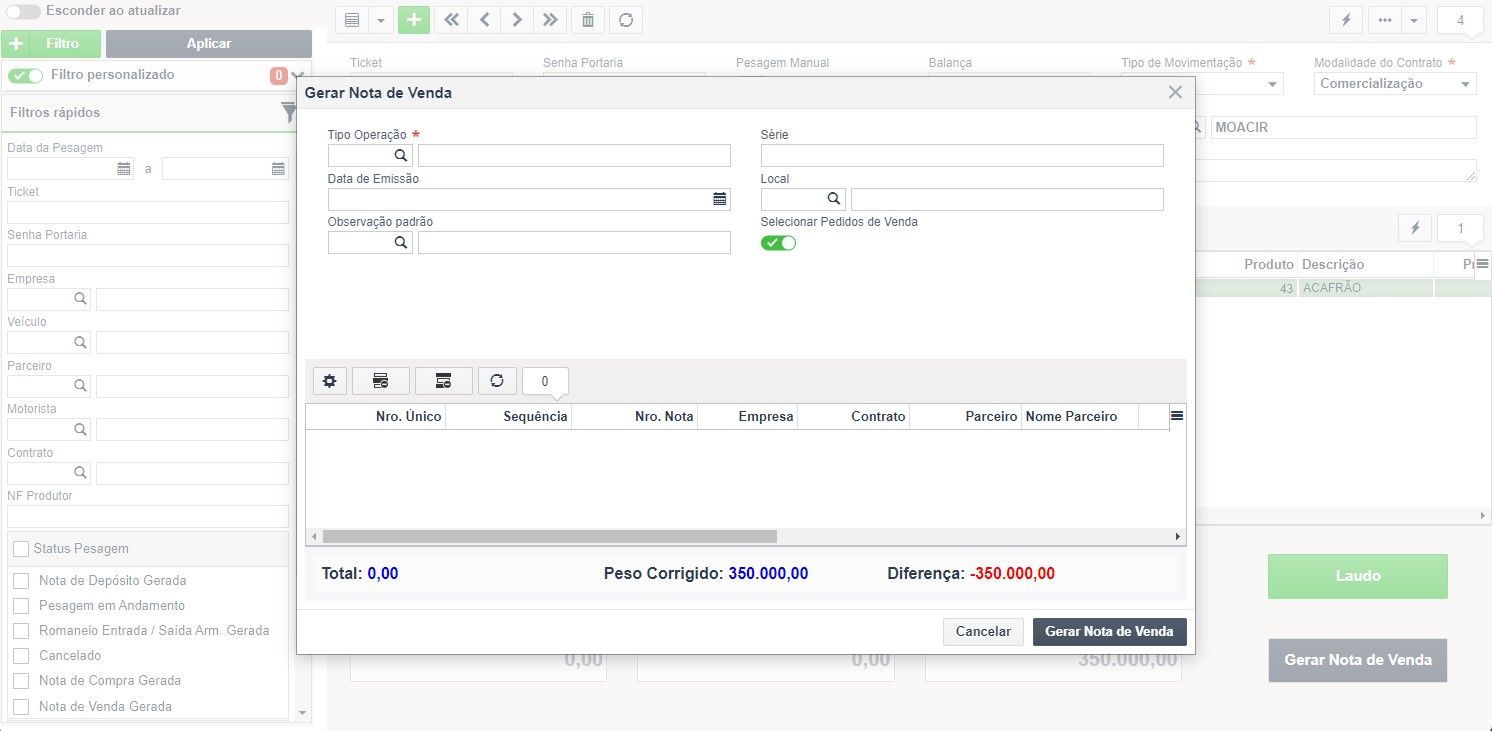Image resolution: width=1492 pixels, height=731 pixels.
Task: Click the Observação padrão search magnifier icon
Action: click(x=400, y=243)
